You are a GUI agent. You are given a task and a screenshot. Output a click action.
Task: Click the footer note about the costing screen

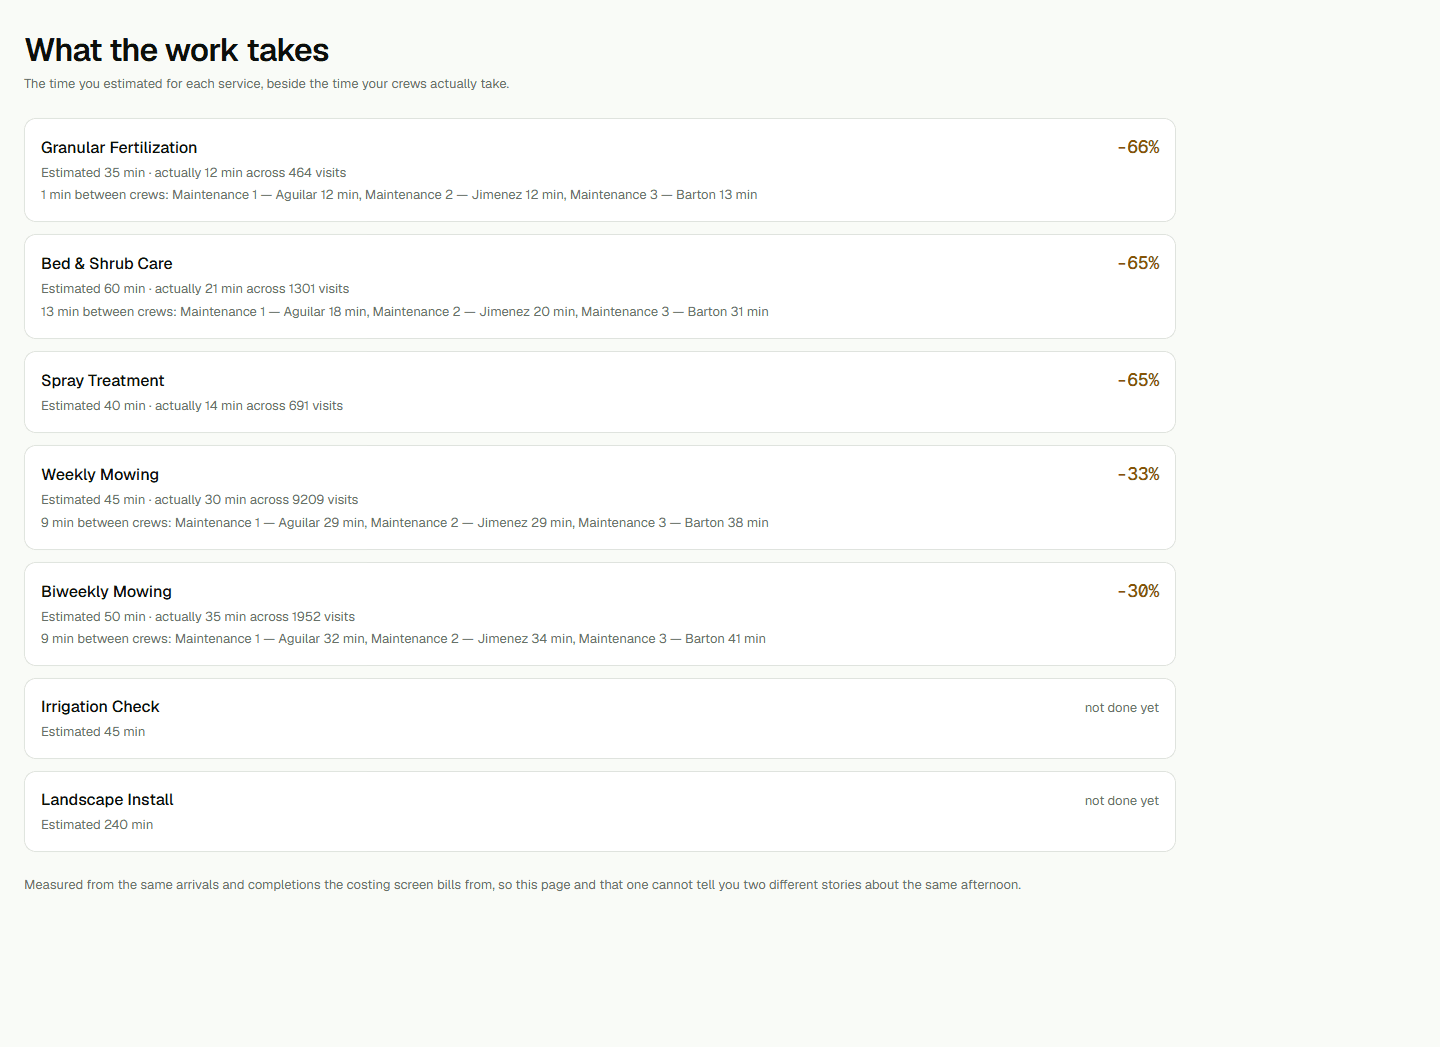tap(523, 885)
